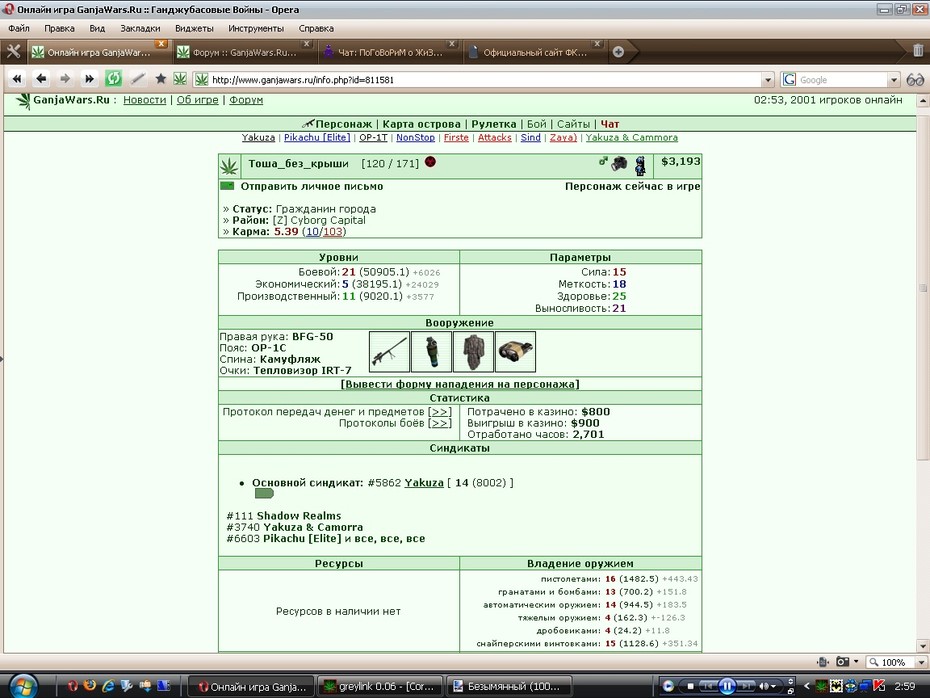Click the camera icon beside player name
Image resolution: width=930 pixels, height=698 pixels.
coord(619,163)
